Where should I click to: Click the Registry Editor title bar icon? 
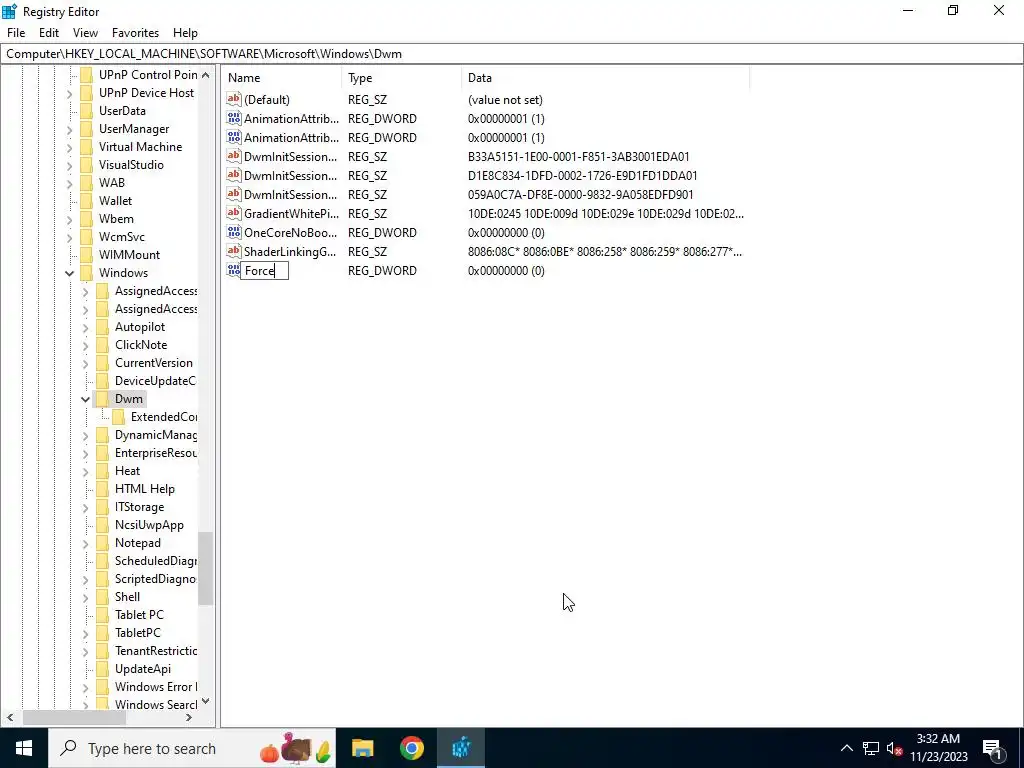(9, 11)
